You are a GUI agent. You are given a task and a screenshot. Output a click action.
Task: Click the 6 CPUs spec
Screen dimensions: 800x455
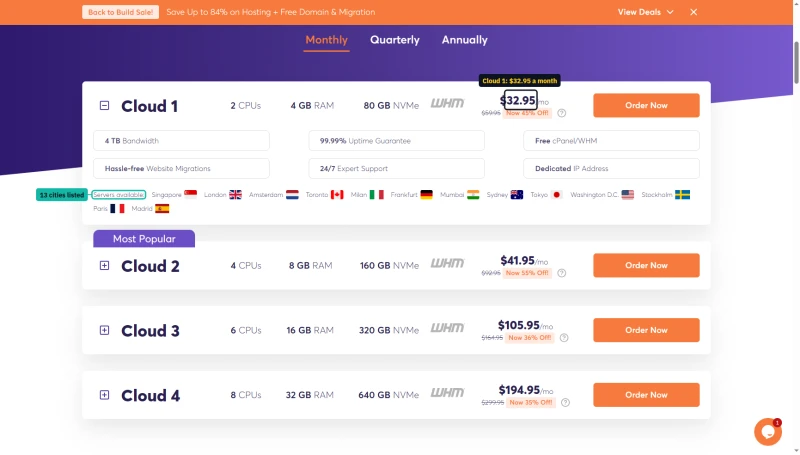[246, 330]
